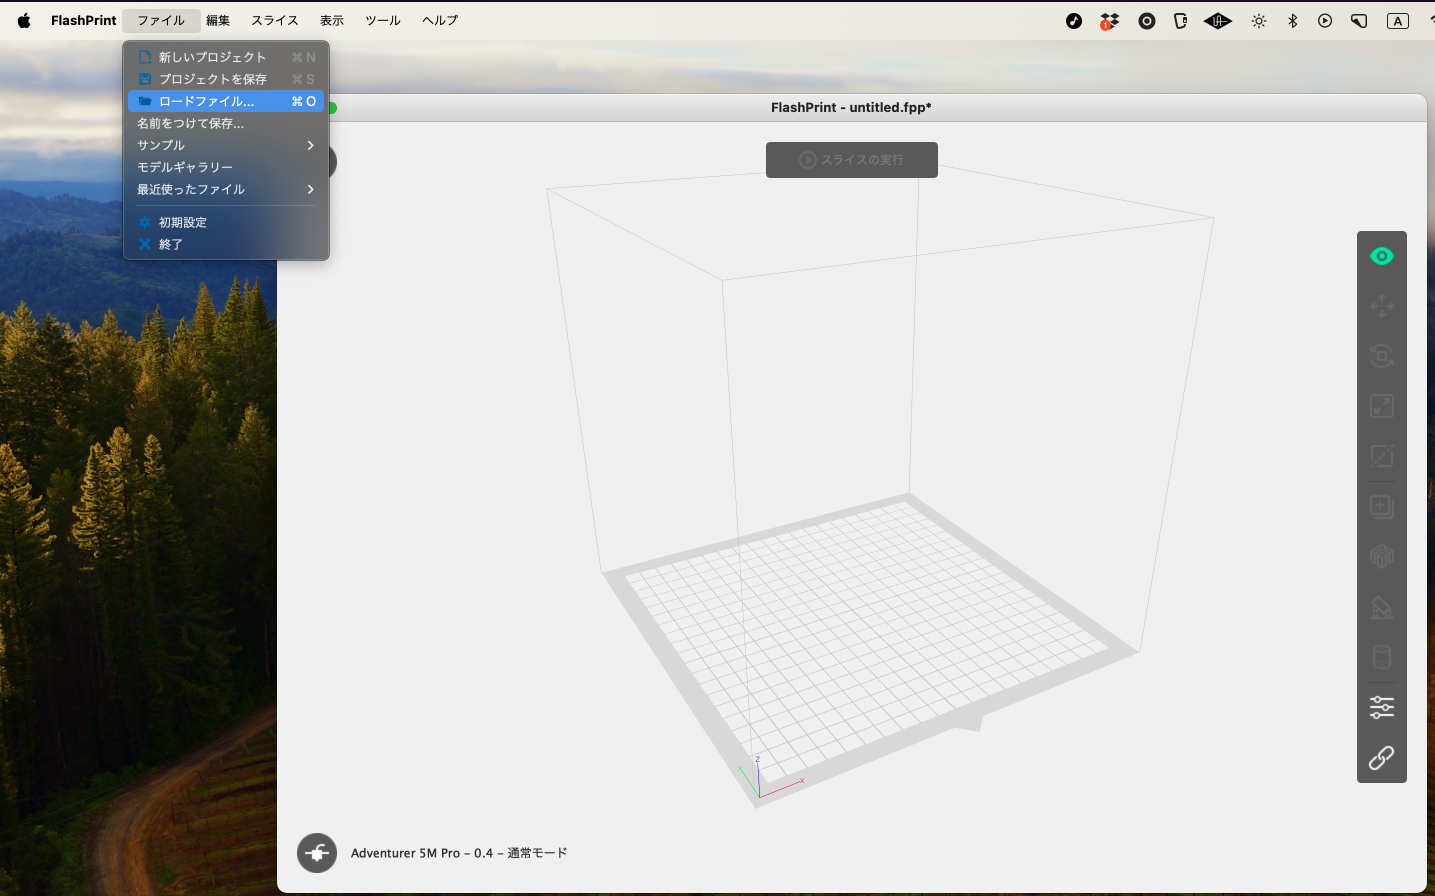Viewport: 1435px width, 896px height.
Task: Click the printer connection icon at bottom left
Action: point(317,853)
